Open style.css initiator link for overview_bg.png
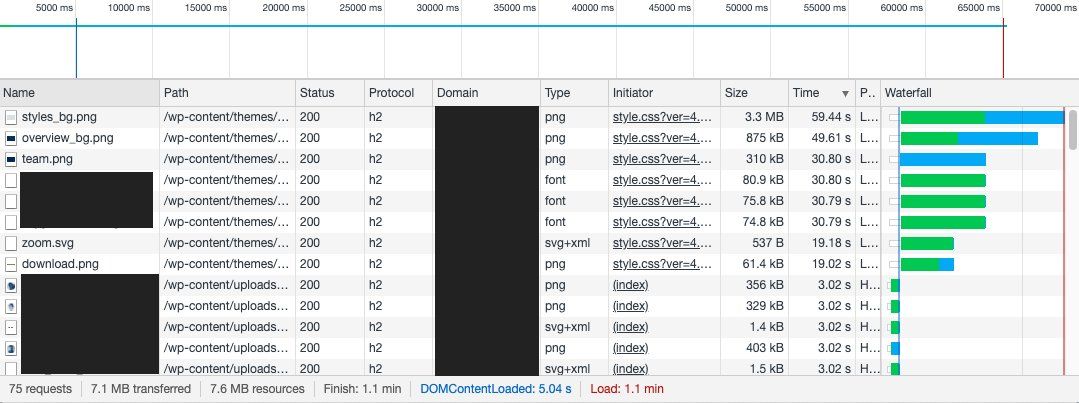Viewport: 1079px width, 403px height. (x=662, y=138)
